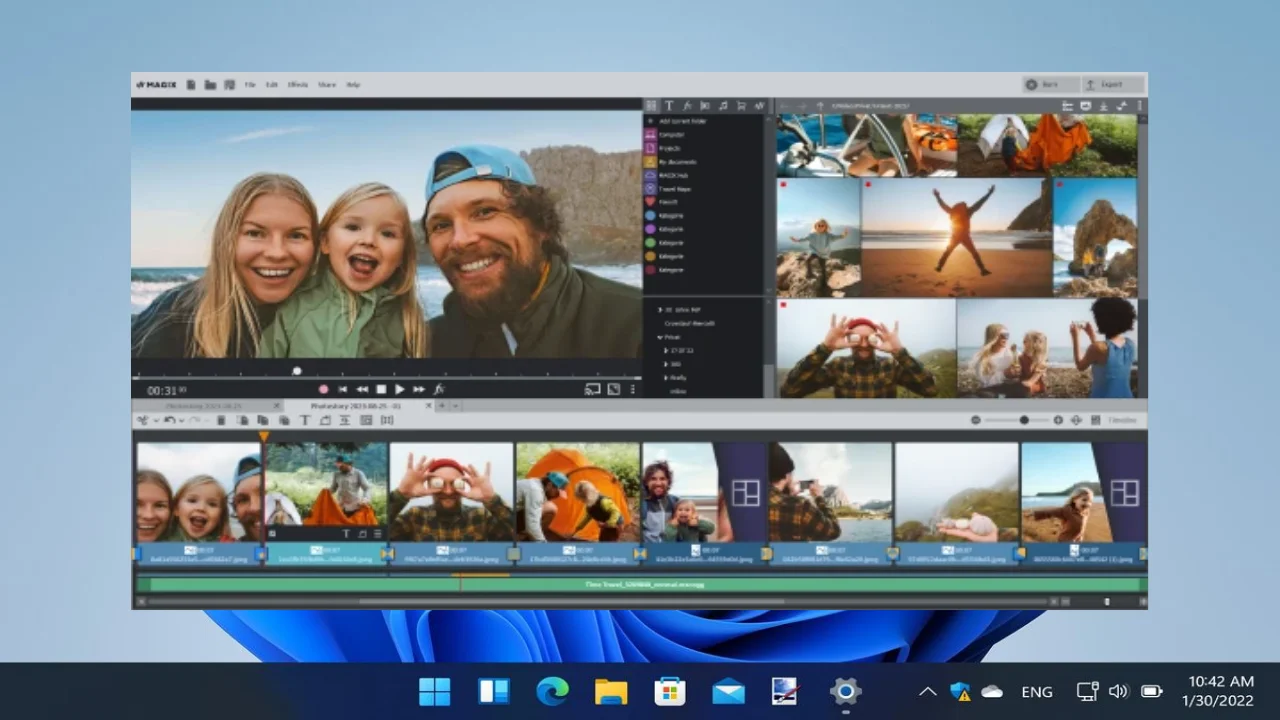Select the orange tent camping thumbnail
Image resolution: width=1280 pixels, height=720 pixels.
1047,145
